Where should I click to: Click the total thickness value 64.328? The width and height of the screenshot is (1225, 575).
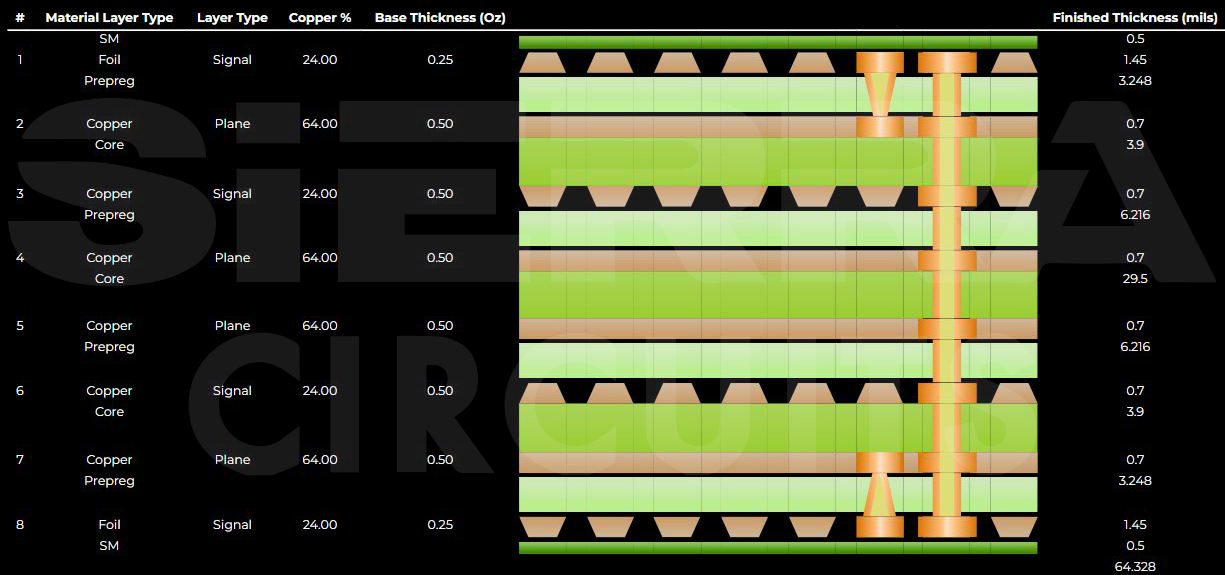click(x=1135, y=567)
